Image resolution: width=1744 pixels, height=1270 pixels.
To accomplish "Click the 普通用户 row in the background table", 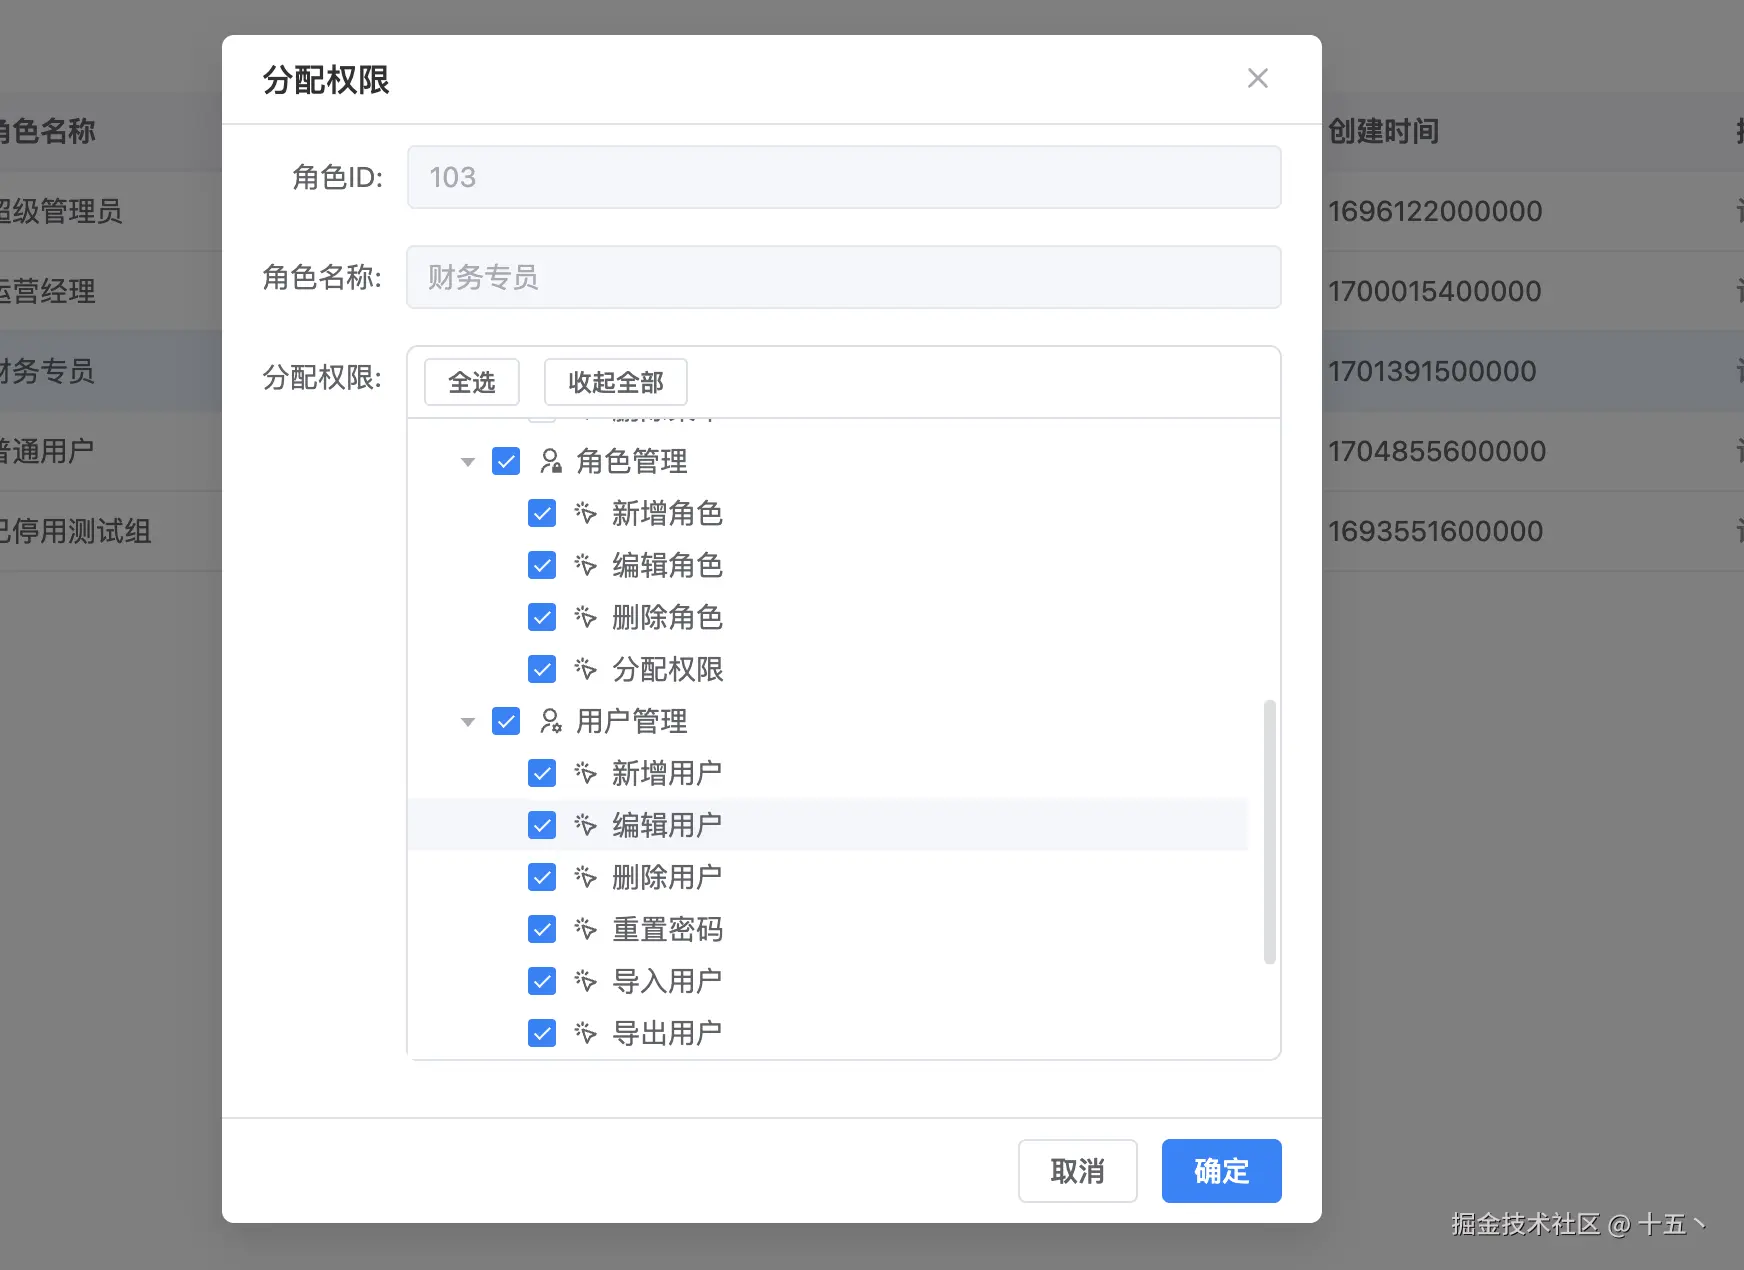I will point(47,451).
